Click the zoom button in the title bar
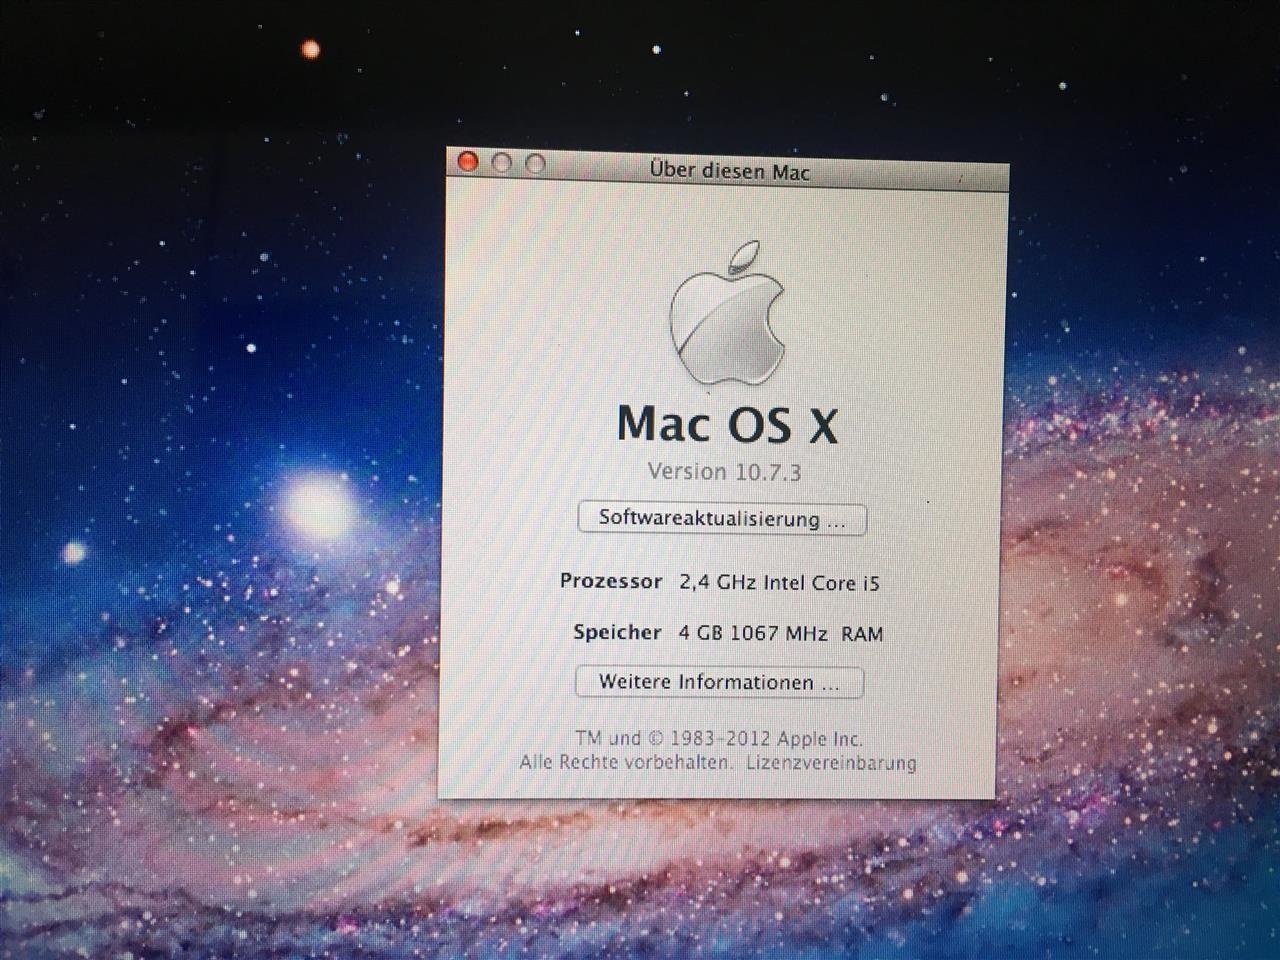This screenshot has height=960, width=1280. pos(536,164)
